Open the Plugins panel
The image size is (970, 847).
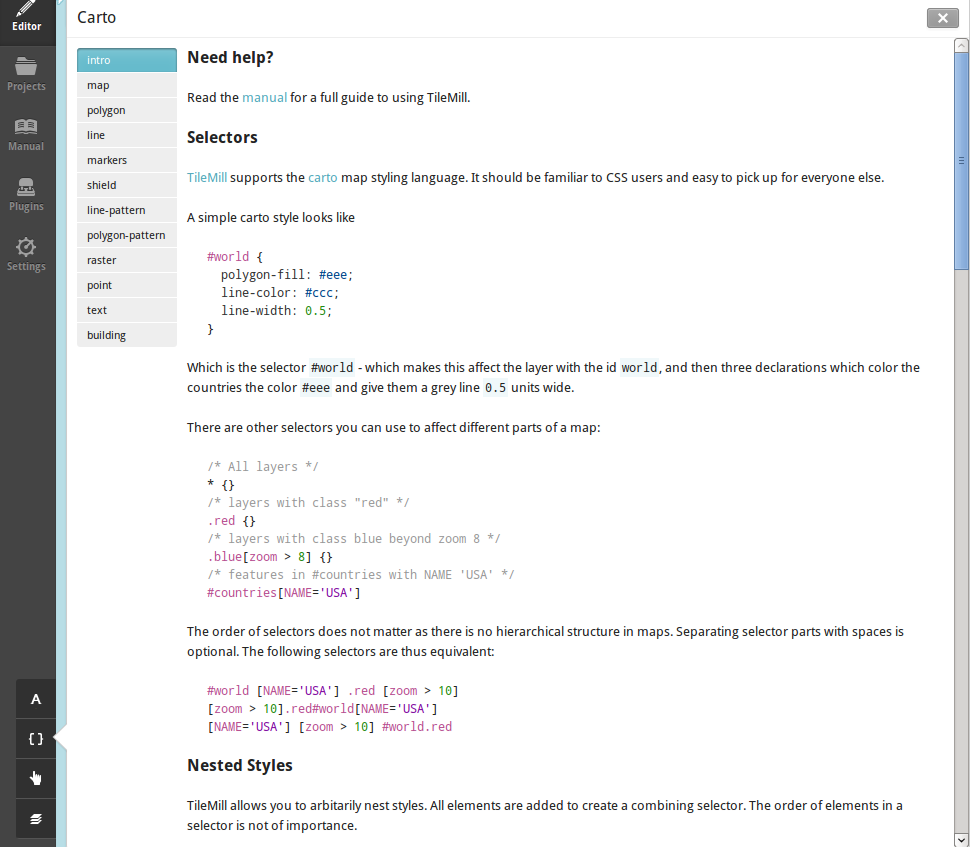27,195
